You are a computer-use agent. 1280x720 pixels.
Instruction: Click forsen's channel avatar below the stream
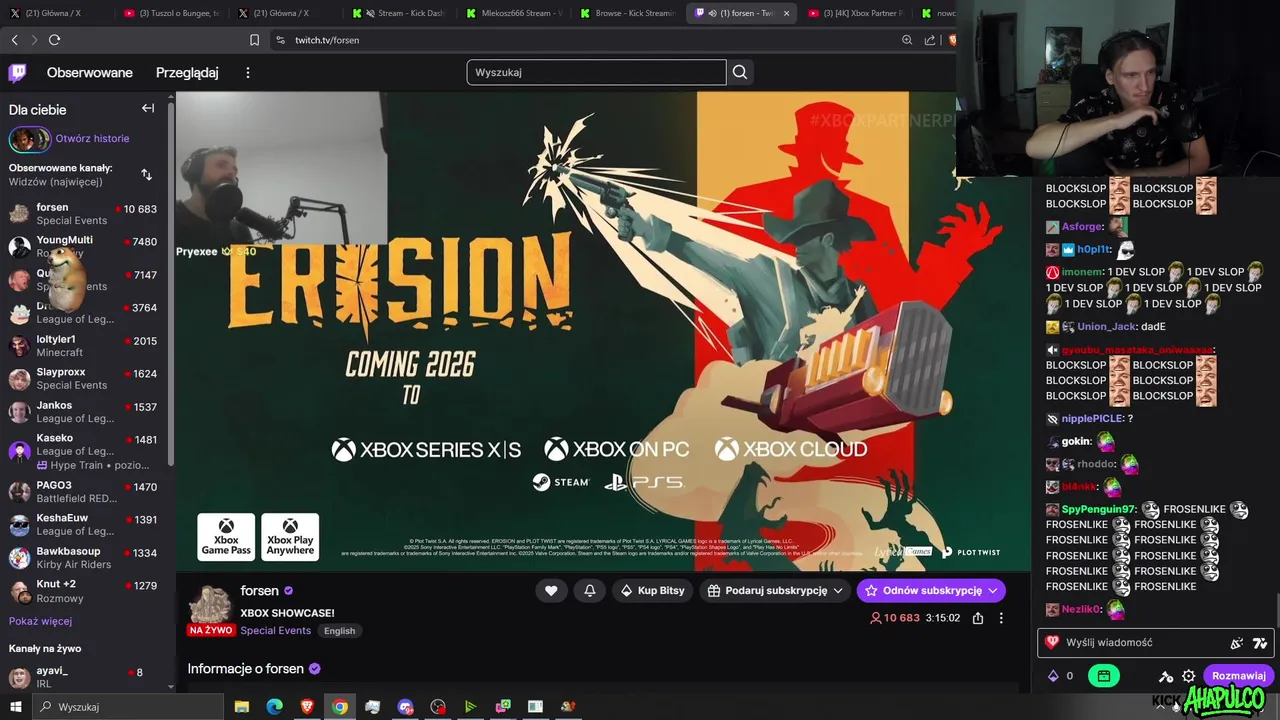210,606
